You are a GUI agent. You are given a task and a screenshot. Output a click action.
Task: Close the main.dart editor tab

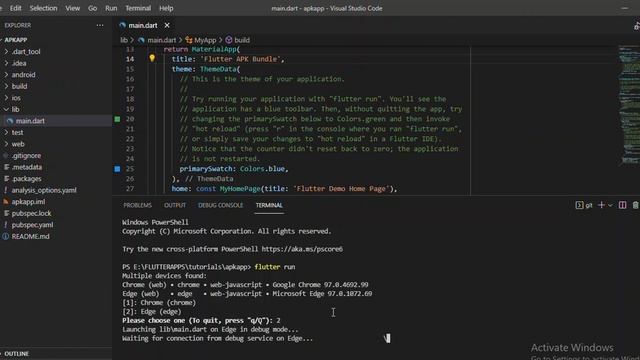[x=167, y=25]
